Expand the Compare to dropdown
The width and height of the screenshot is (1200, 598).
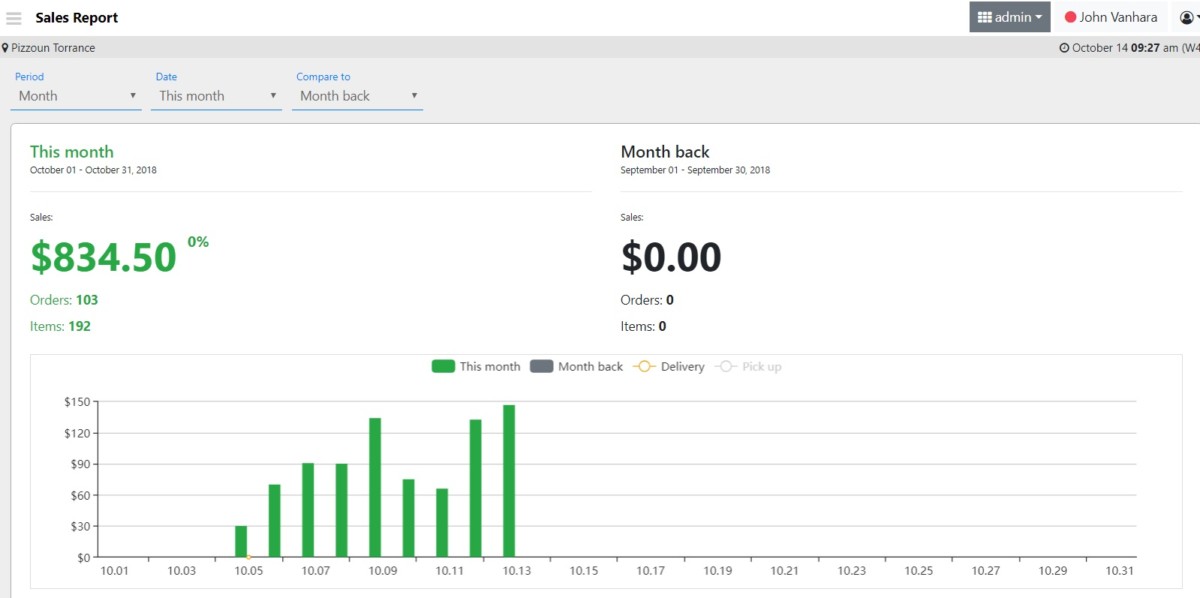tap(358, 96)
